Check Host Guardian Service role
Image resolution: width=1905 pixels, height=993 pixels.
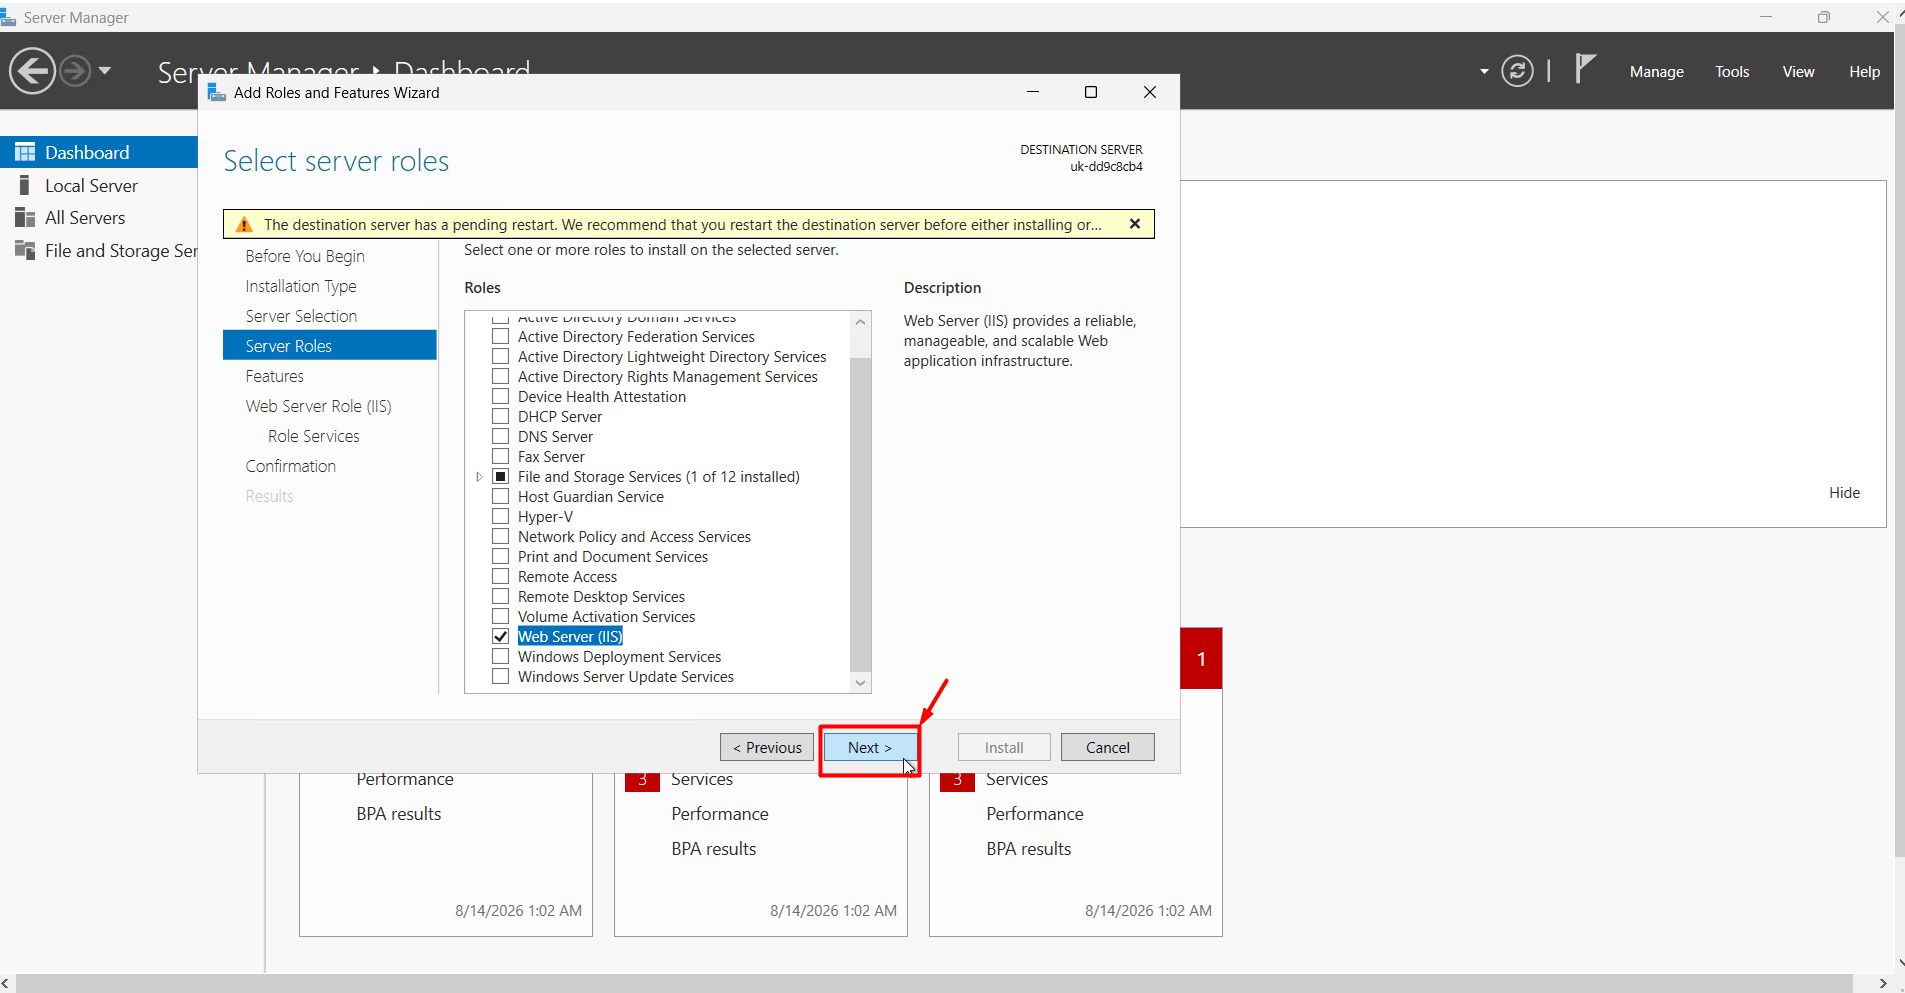tap(501, 496)
